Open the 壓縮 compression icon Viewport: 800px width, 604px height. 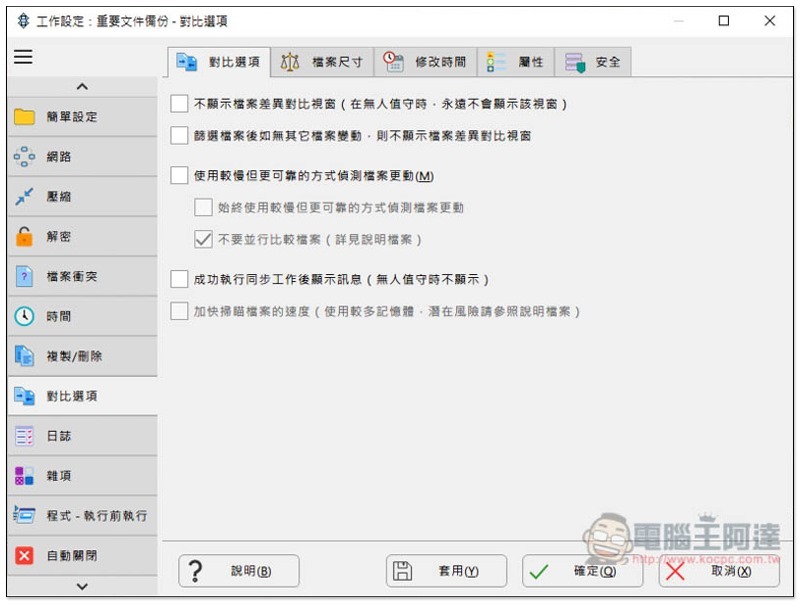pos(24,196)
